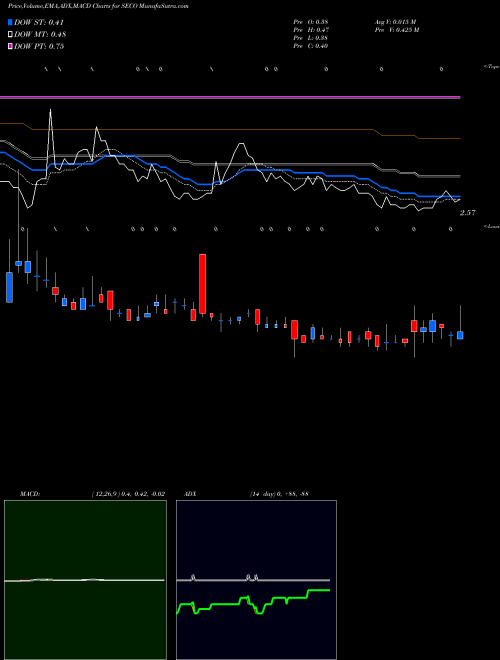Viewport: 500px width, 660px height.
Task: Click the magenta DOW PT legend square
Action: pos(10,46)
